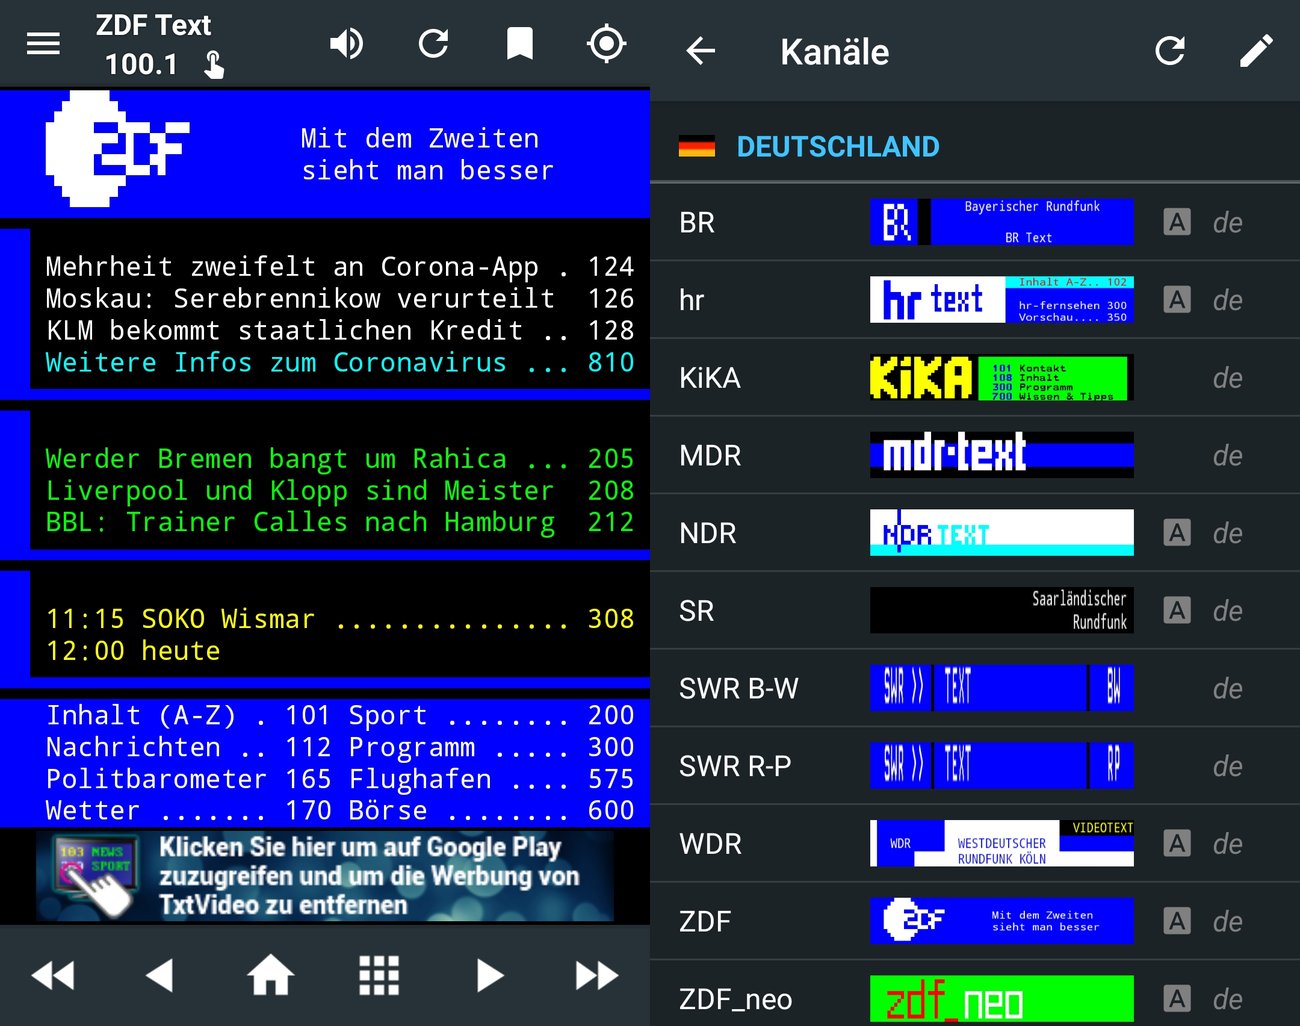Image resolution: width=1300 pixels, height=1026 pixels.
Task: Open the page grid overview
Action: 379,975
